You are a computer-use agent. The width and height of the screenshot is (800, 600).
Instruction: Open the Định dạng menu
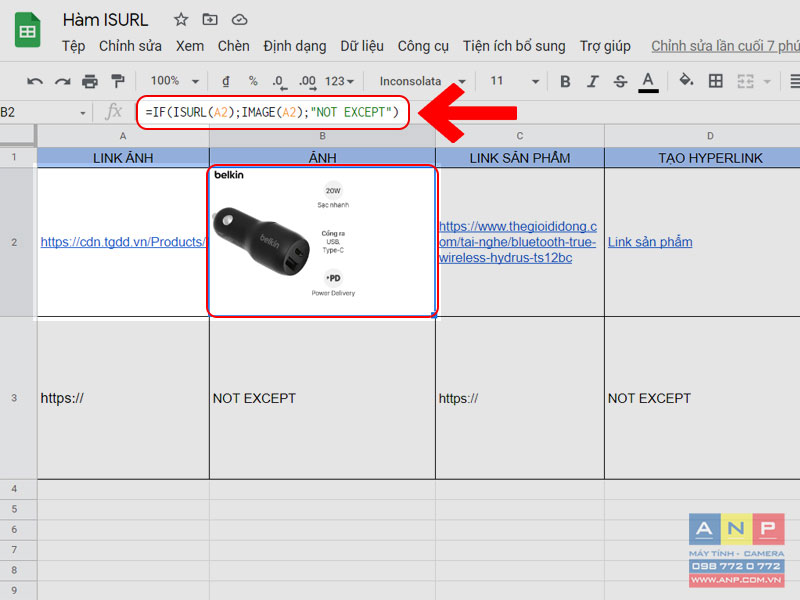[x=294, y=46]
